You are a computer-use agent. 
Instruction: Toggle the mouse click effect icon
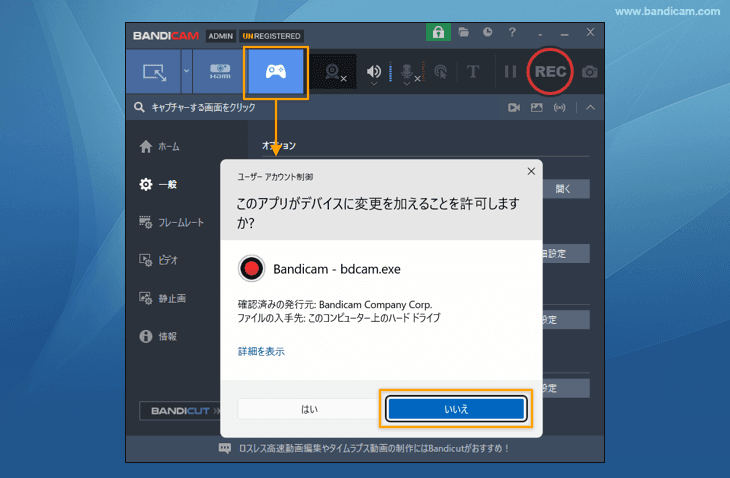[x=440, y=72]
